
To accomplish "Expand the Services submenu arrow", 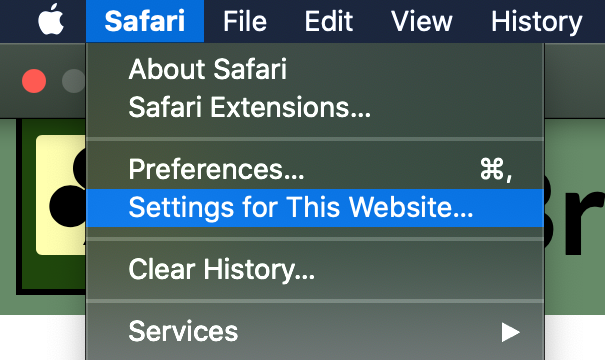I will tap(510, 332).
